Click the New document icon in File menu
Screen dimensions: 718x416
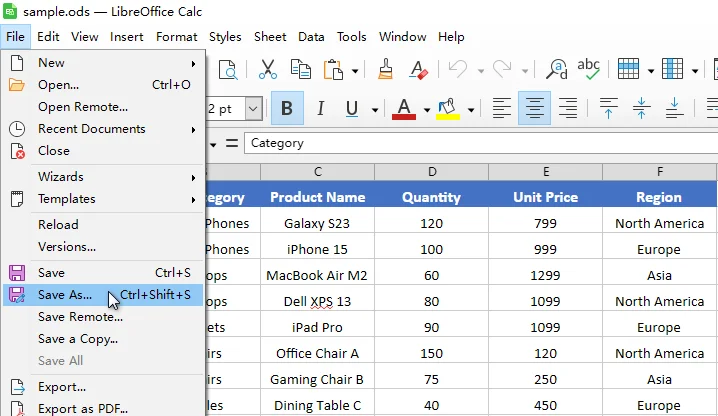[x=17, y=63]
